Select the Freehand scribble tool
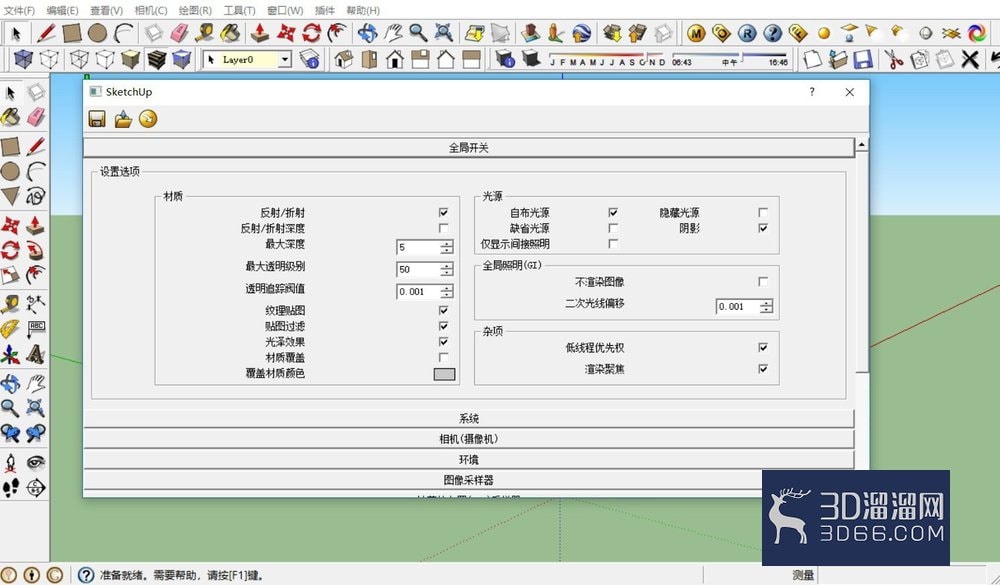 tap(36, 196)
